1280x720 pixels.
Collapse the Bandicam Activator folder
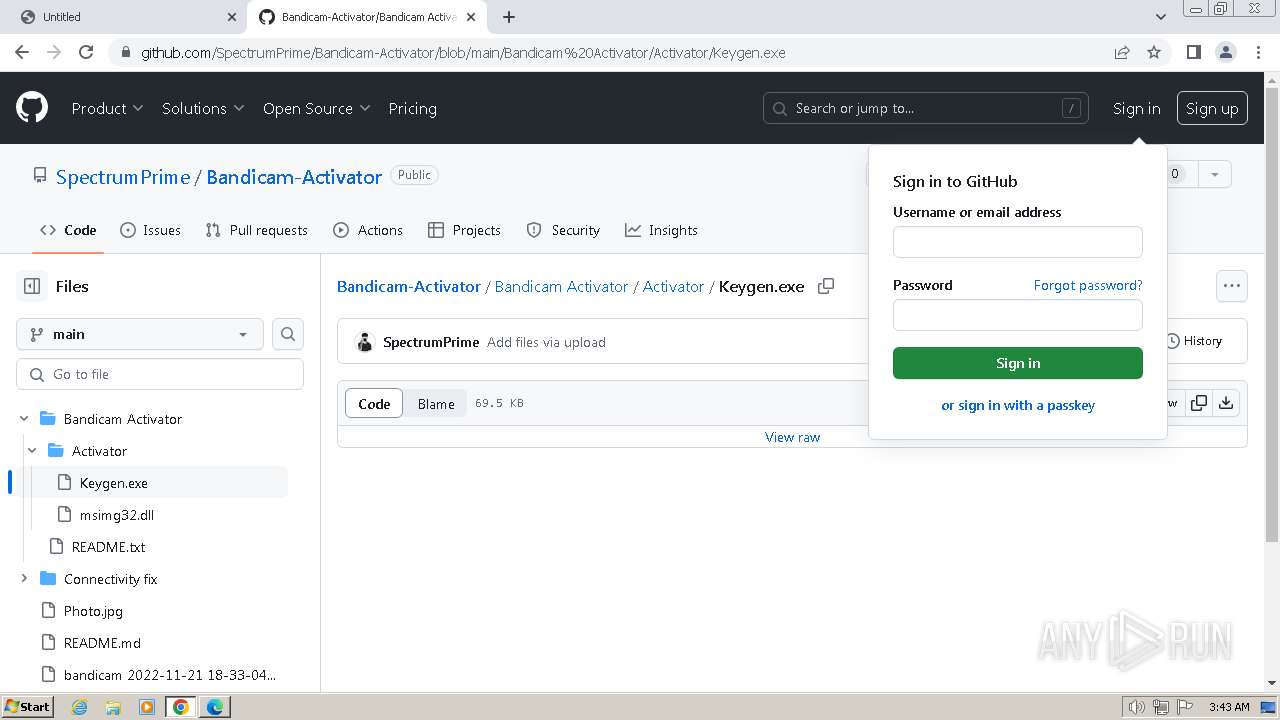coord(24,419)
